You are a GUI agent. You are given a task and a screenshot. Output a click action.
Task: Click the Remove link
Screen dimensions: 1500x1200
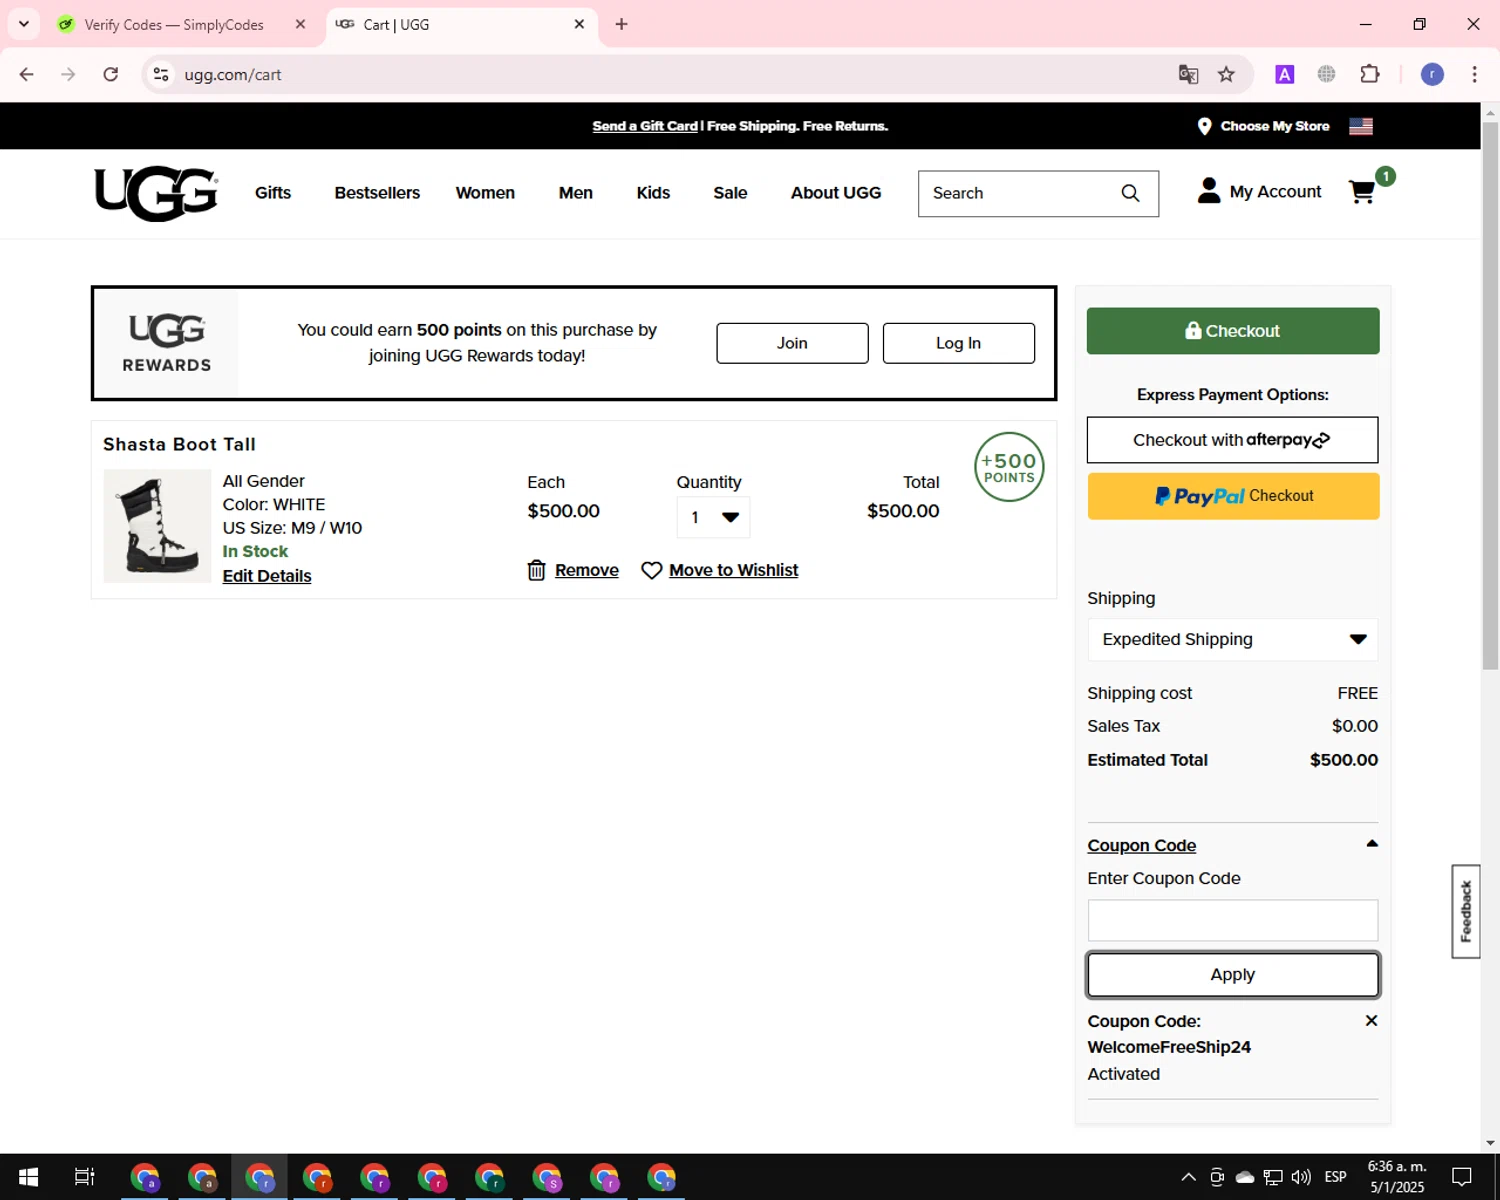coord(587,570)
